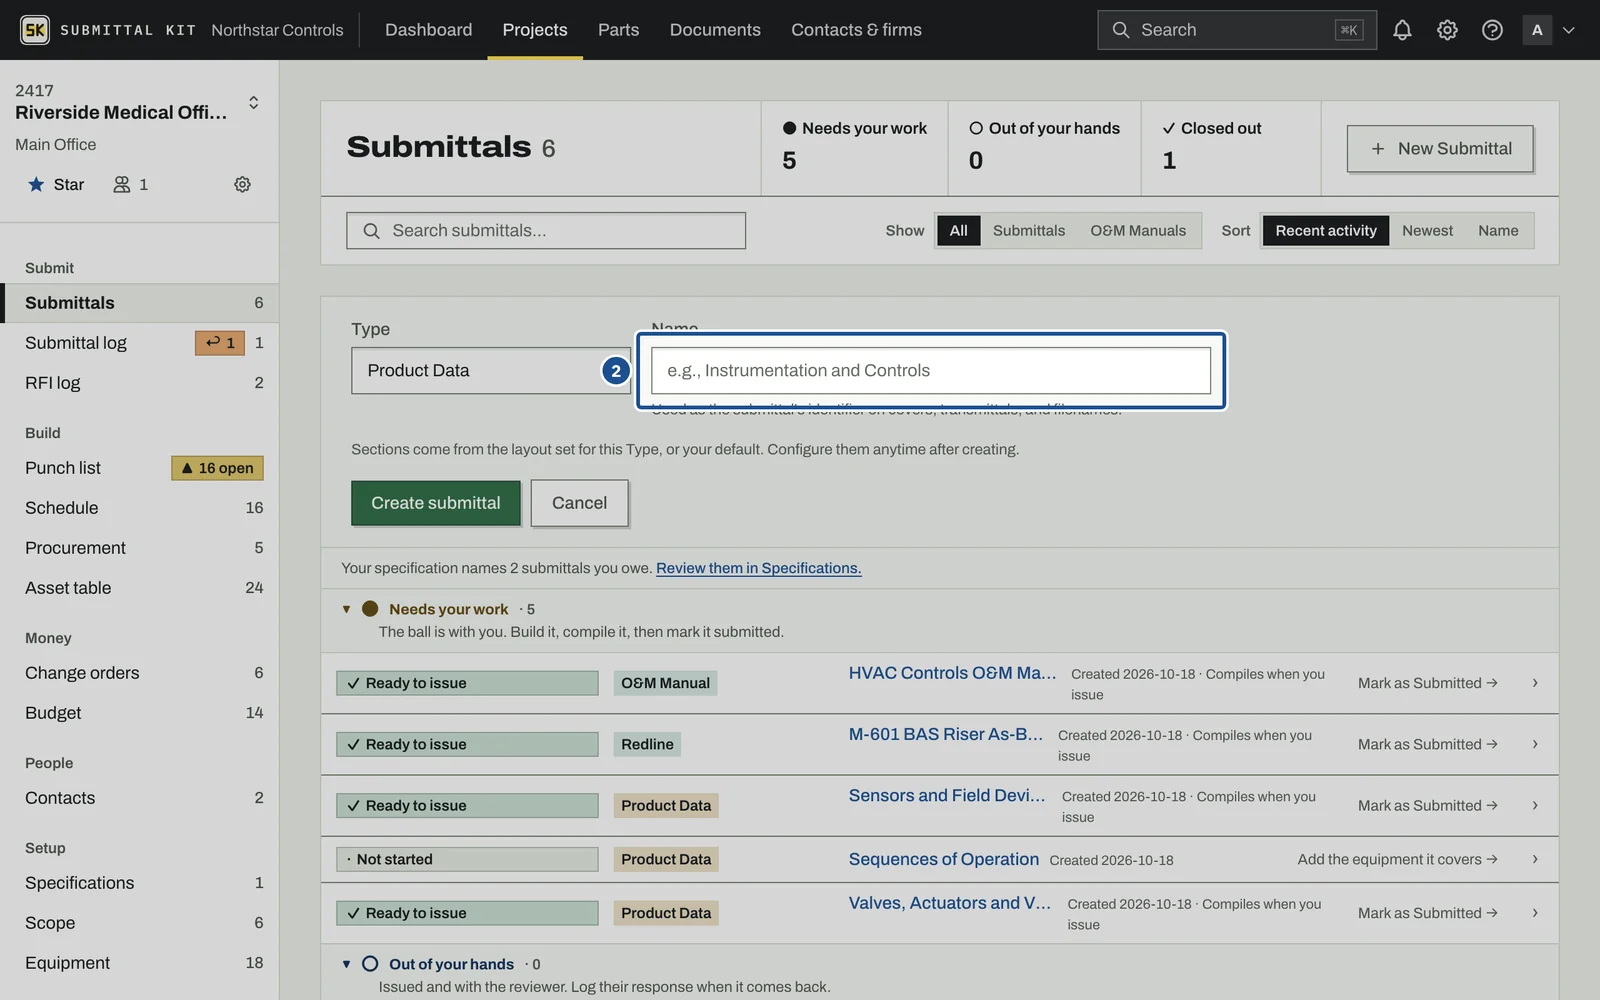Open chevron for M-601 BAS Riser row
The image size is (1600, 1000).
(1535, 744)
